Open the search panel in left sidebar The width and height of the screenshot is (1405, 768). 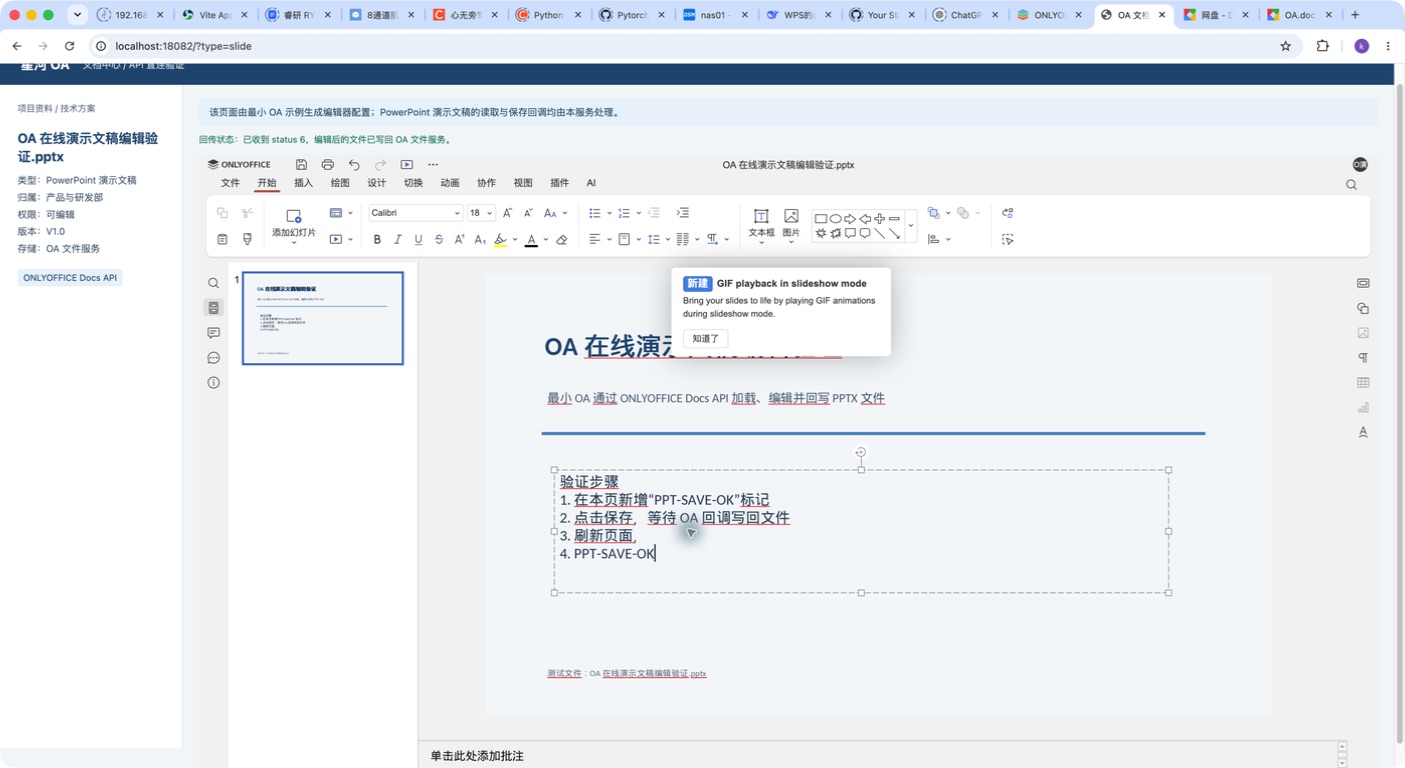click(214, 283)
